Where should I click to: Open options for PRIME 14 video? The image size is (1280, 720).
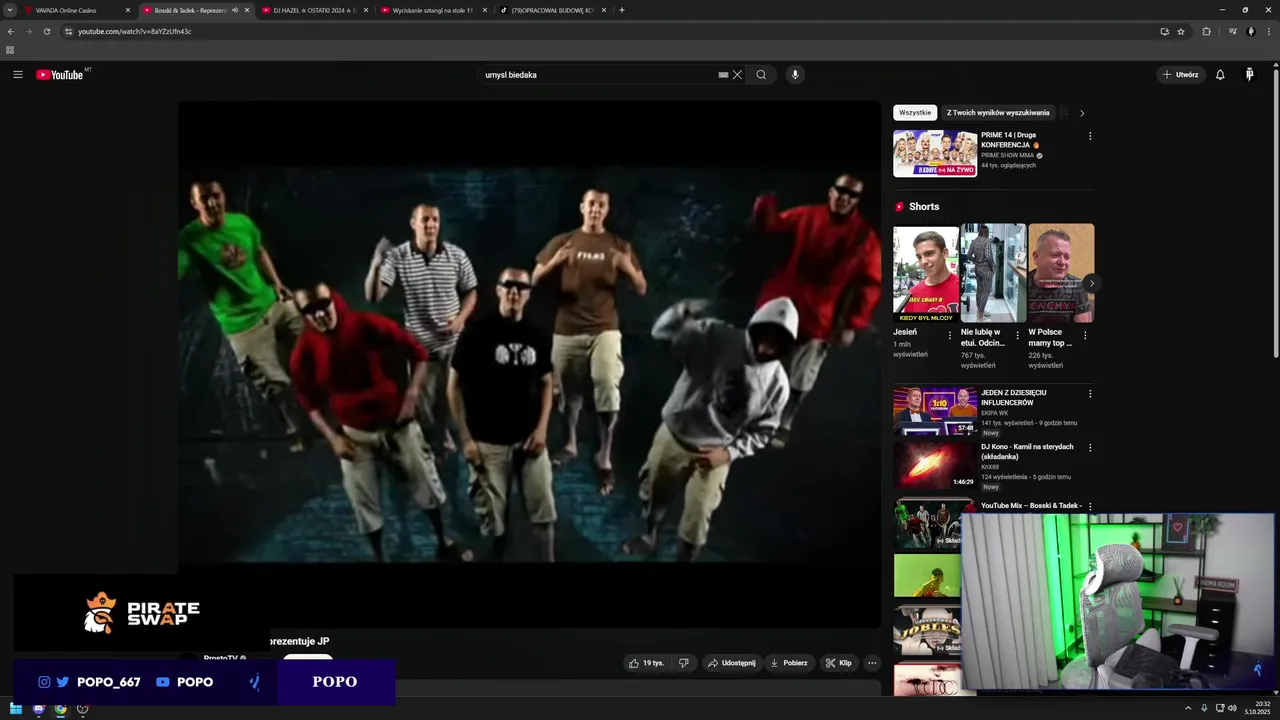pyautogui.click(x=1090, y=136)
